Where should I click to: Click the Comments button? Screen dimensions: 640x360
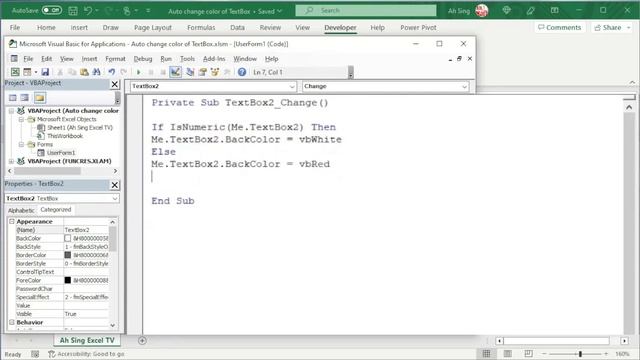click(560, 27)
